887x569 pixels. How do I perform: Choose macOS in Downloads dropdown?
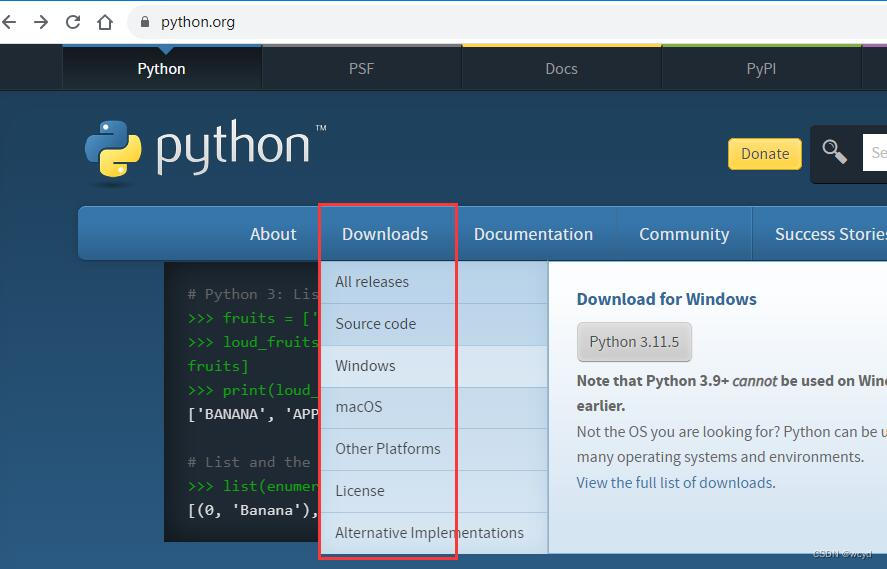(434, 407)
